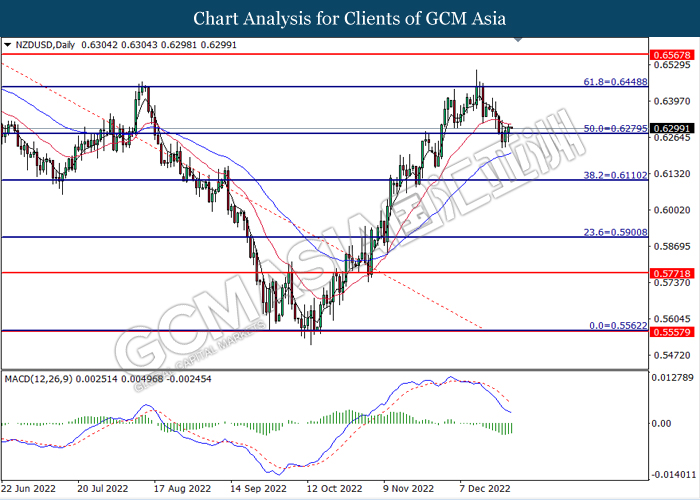Click the 14 Sep 2022 date label
700x500 pixels.
click(258, 489)
